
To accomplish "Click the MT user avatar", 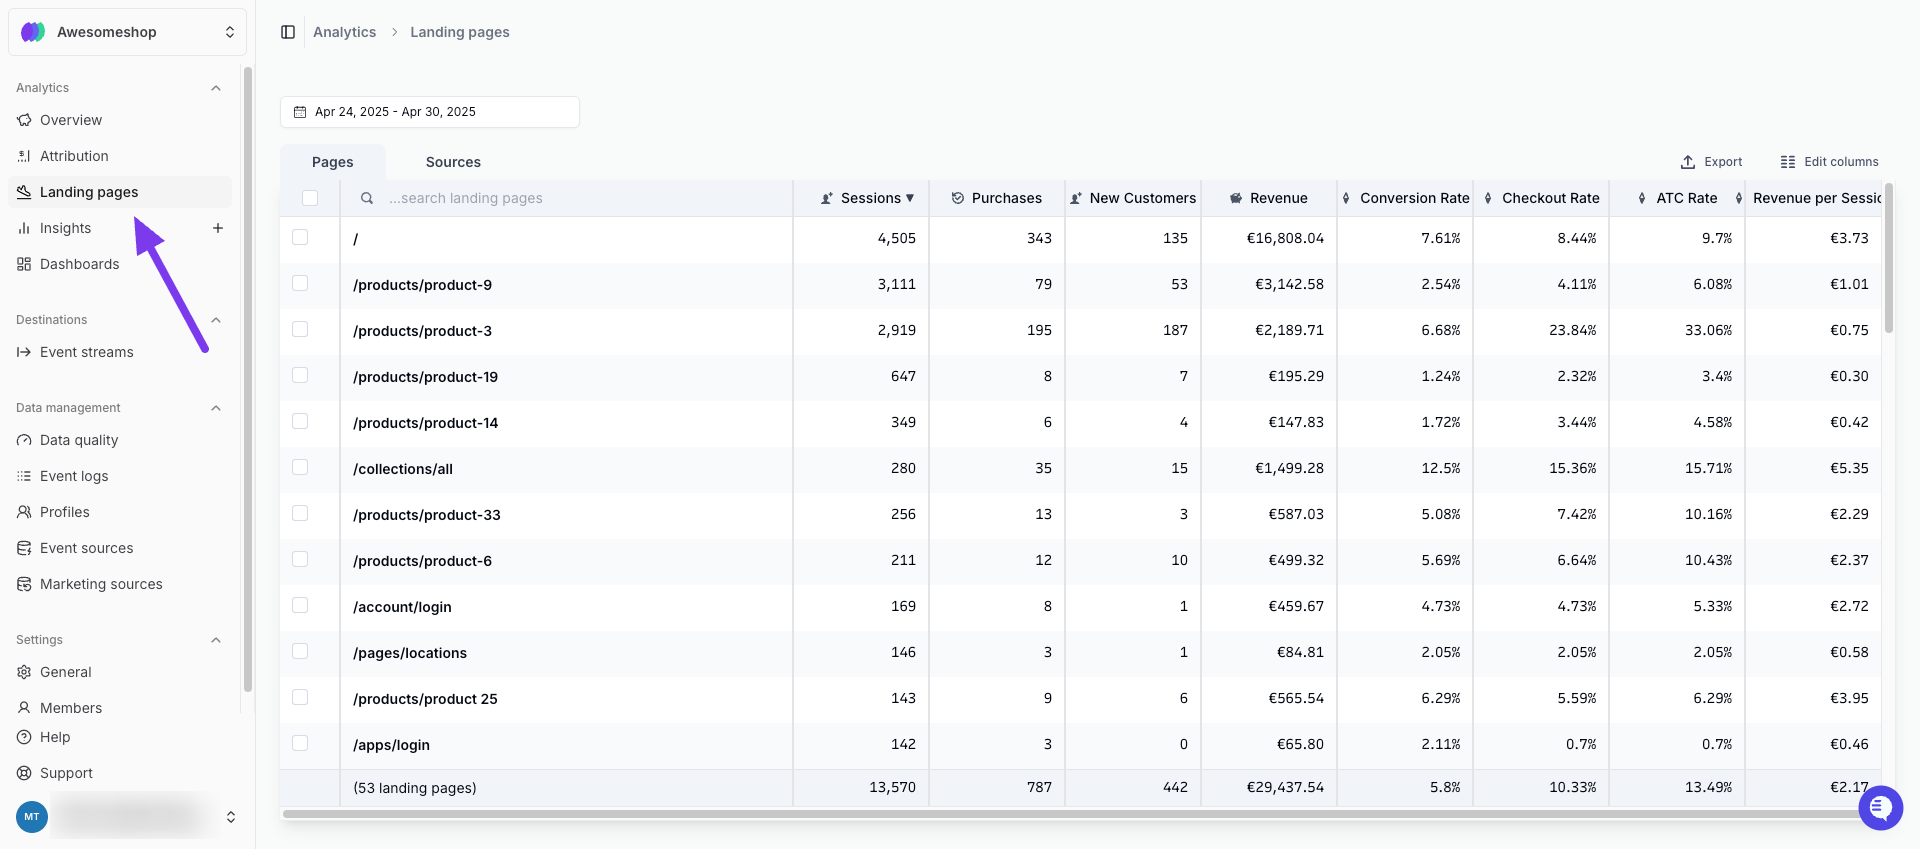I will (32, 817).
